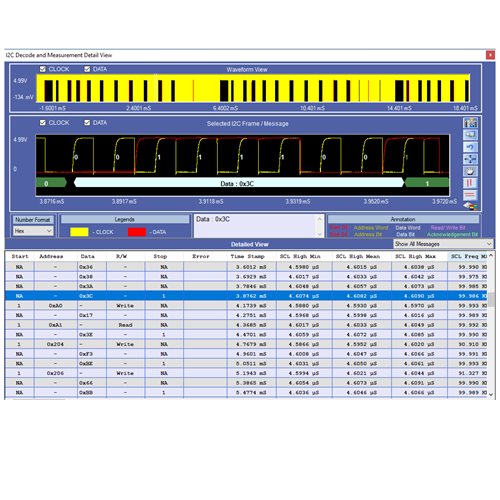
Task: Click time stamp 4.4701 mS cell
Action: [251, 335]
